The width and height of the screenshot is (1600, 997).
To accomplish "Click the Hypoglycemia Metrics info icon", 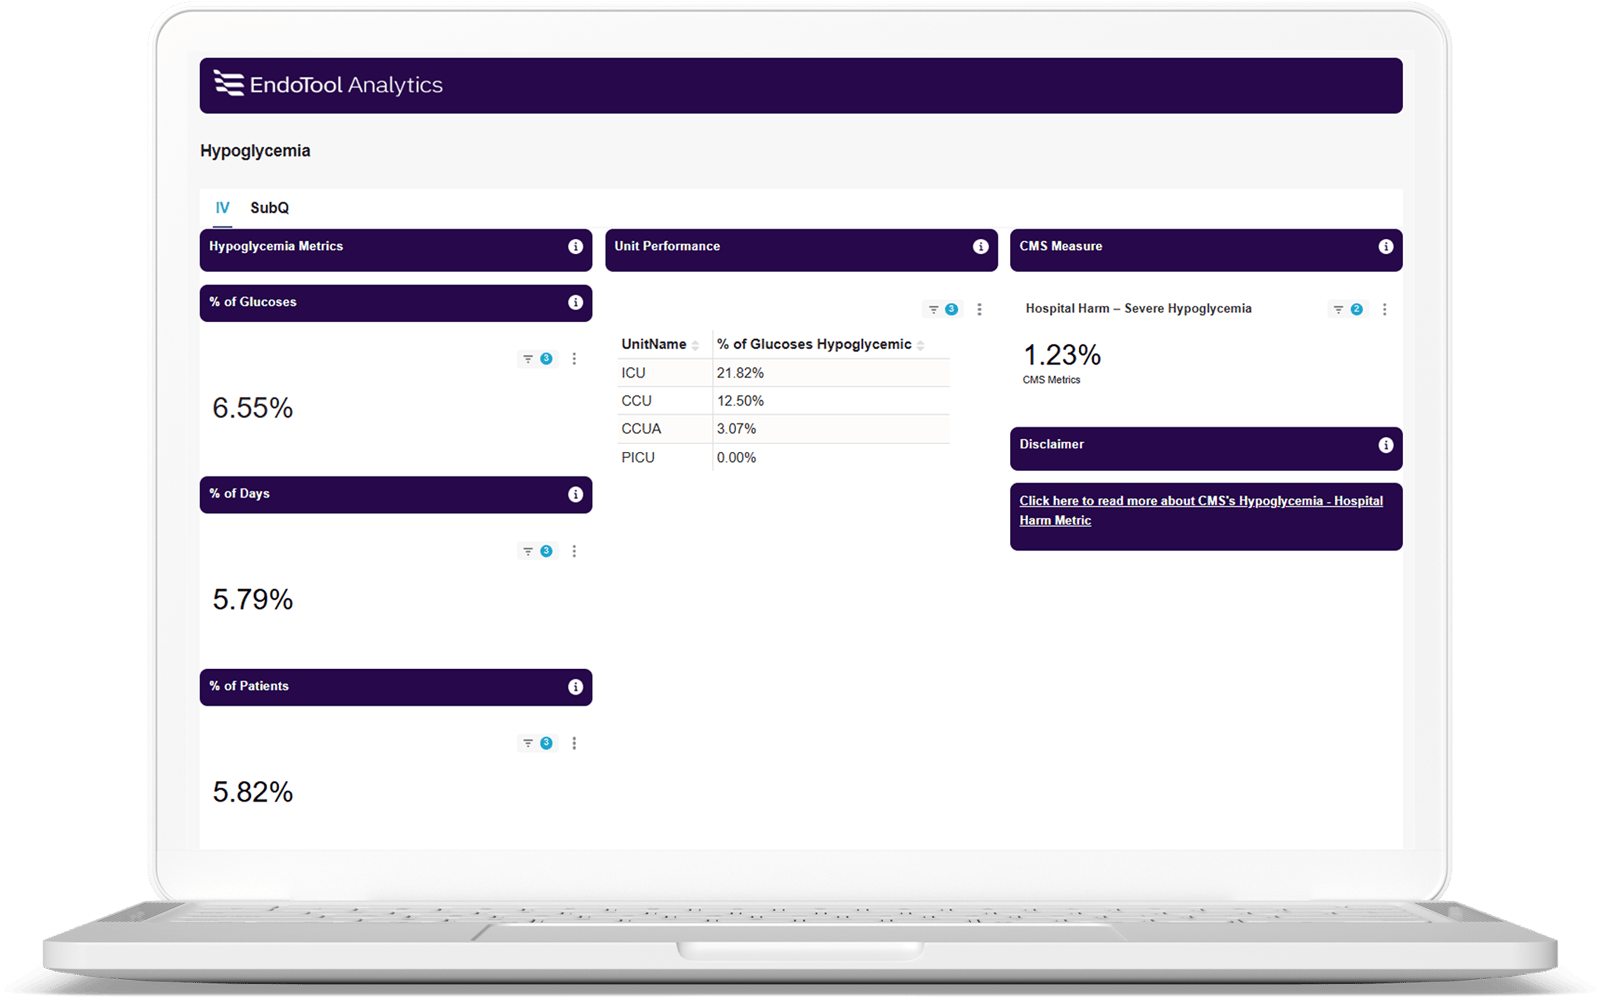I will 575,247.
